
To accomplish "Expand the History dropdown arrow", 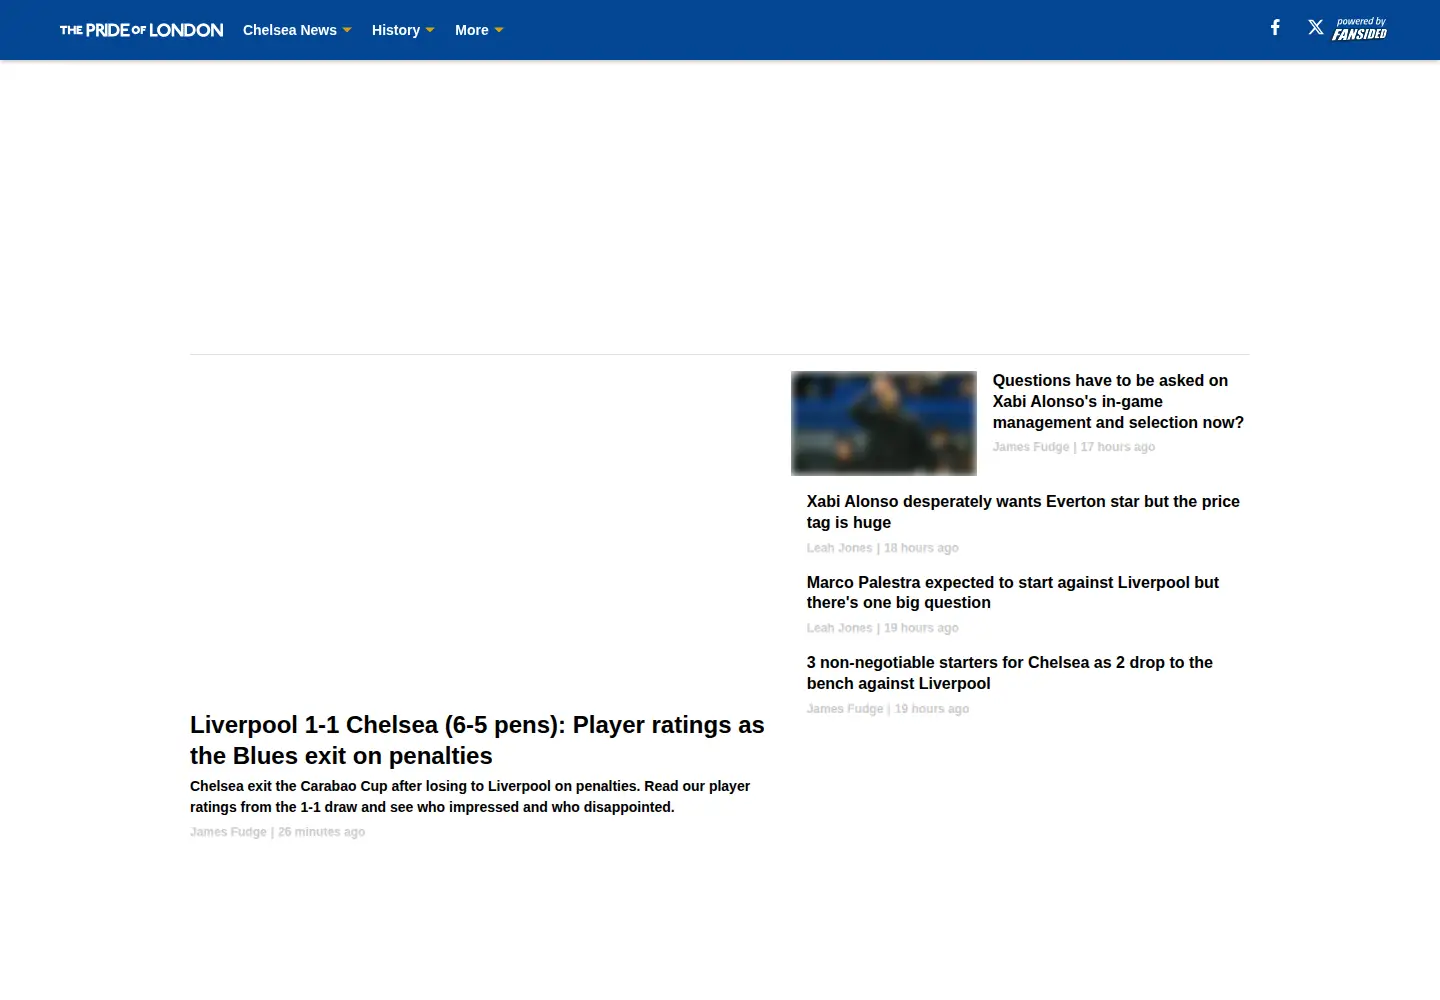I will (430, 30).
